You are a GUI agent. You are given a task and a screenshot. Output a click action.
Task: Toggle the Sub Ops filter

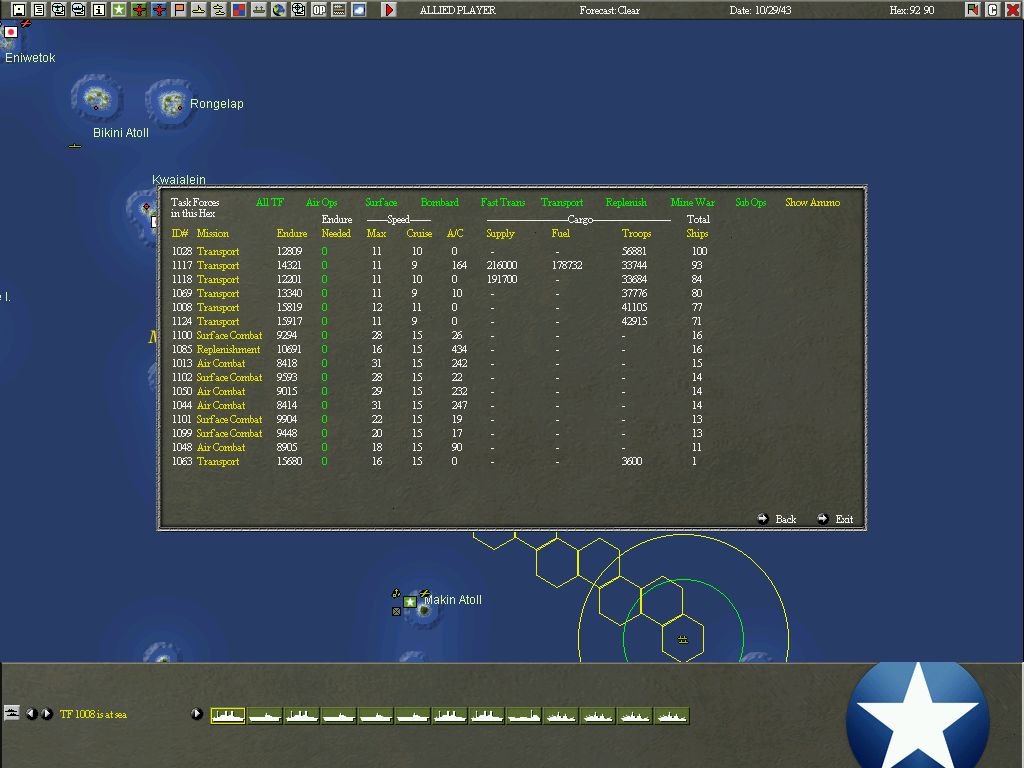coord(750,202)
